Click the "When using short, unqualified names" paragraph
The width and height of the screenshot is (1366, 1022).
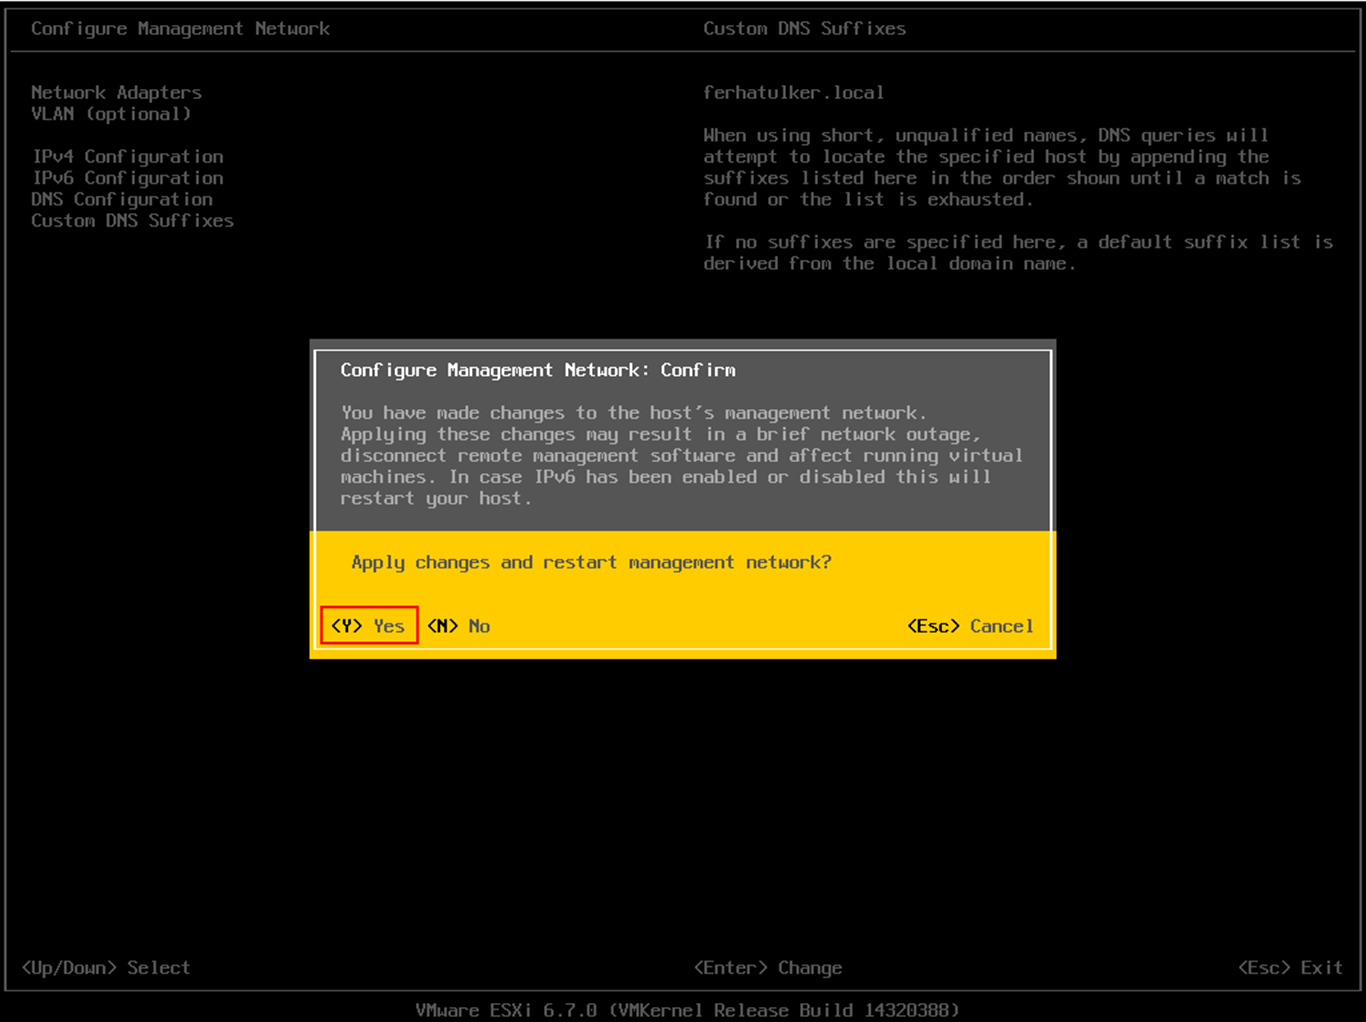(1002, 167)
